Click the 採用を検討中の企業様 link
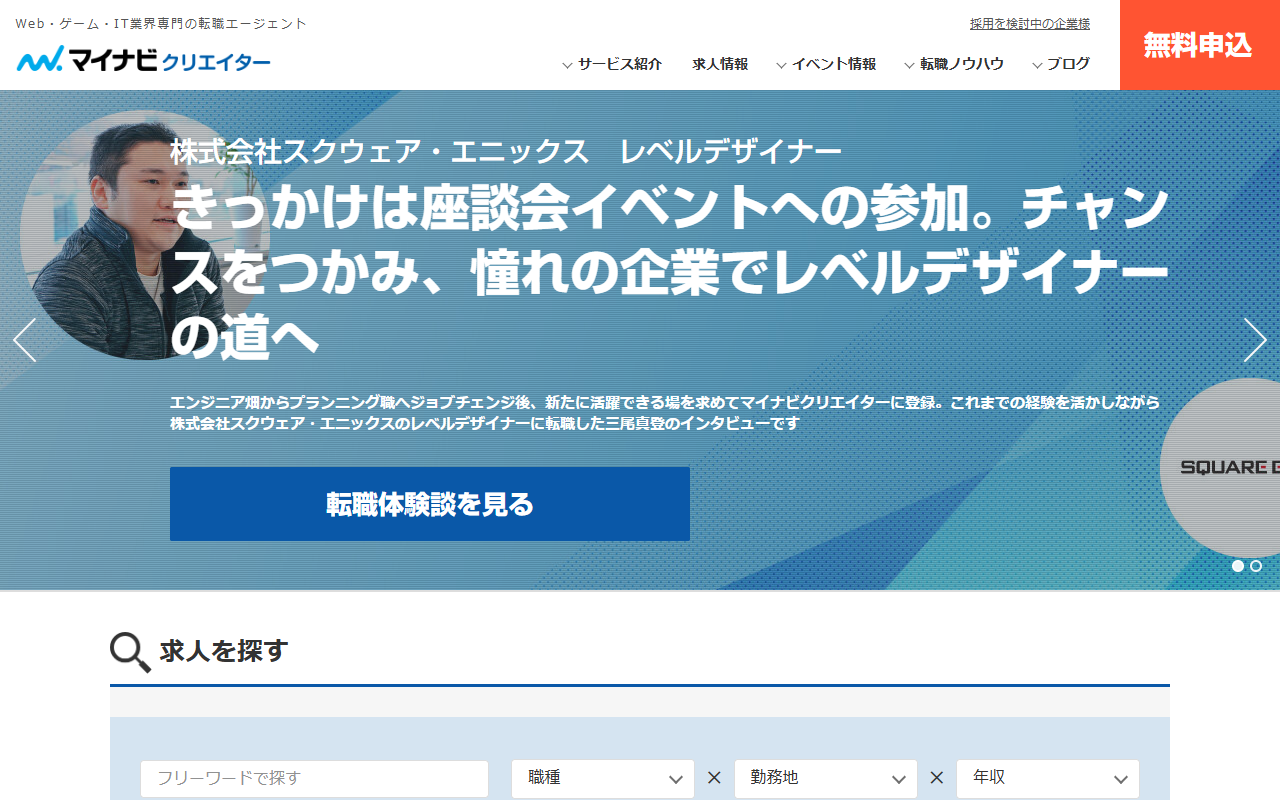This screenshot has height=800, width=1280. coord(1030,23)
